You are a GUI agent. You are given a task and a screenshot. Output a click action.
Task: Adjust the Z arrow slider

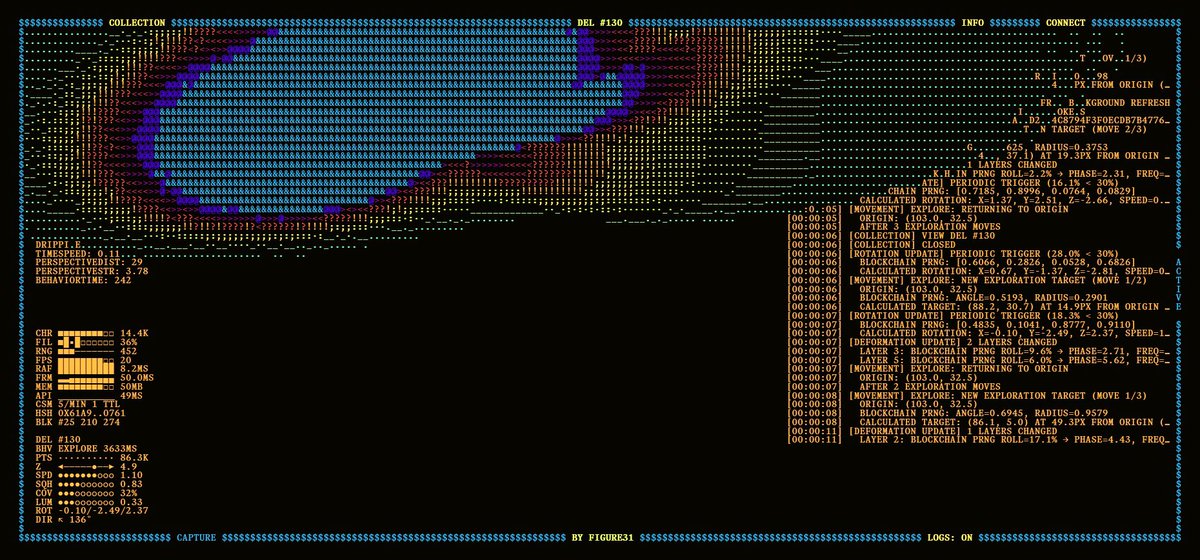pos(85,467)
